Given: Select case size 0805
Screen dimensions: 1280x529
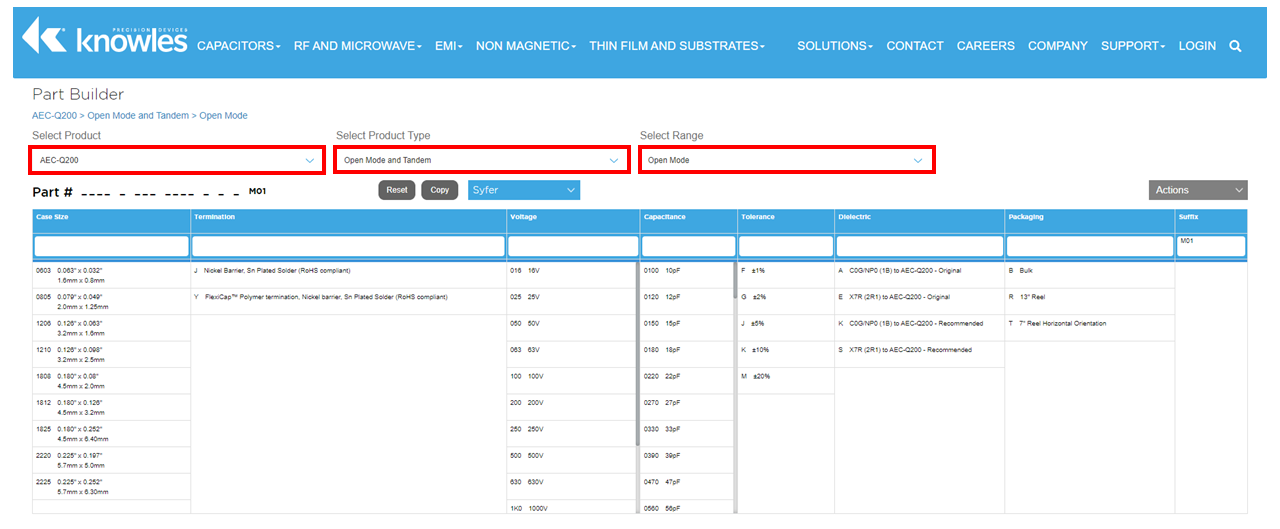Looking at the screenshot, I should click(x=111, y=302).
